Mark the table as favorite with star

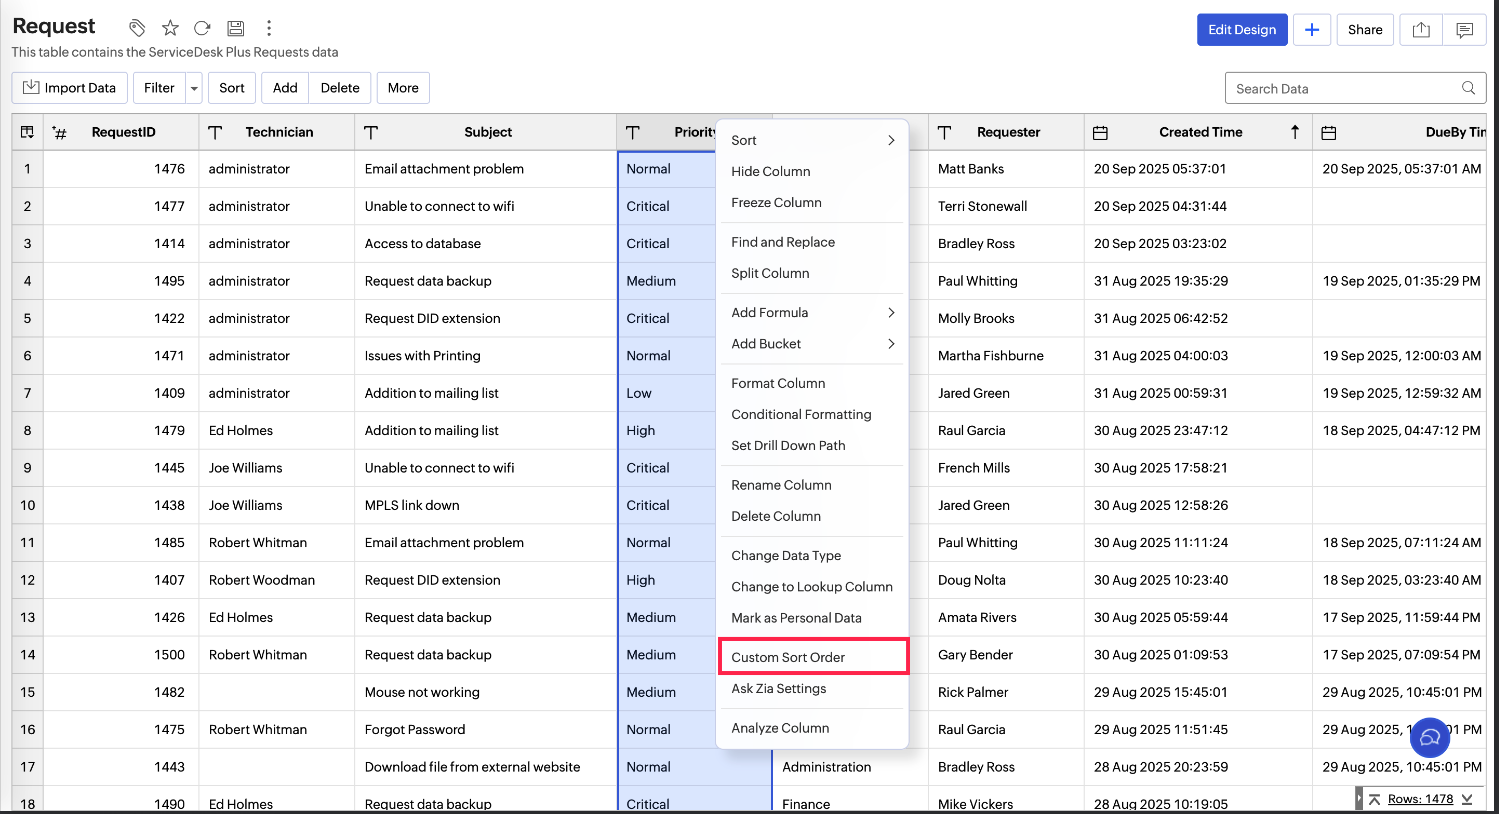[170, 28]
